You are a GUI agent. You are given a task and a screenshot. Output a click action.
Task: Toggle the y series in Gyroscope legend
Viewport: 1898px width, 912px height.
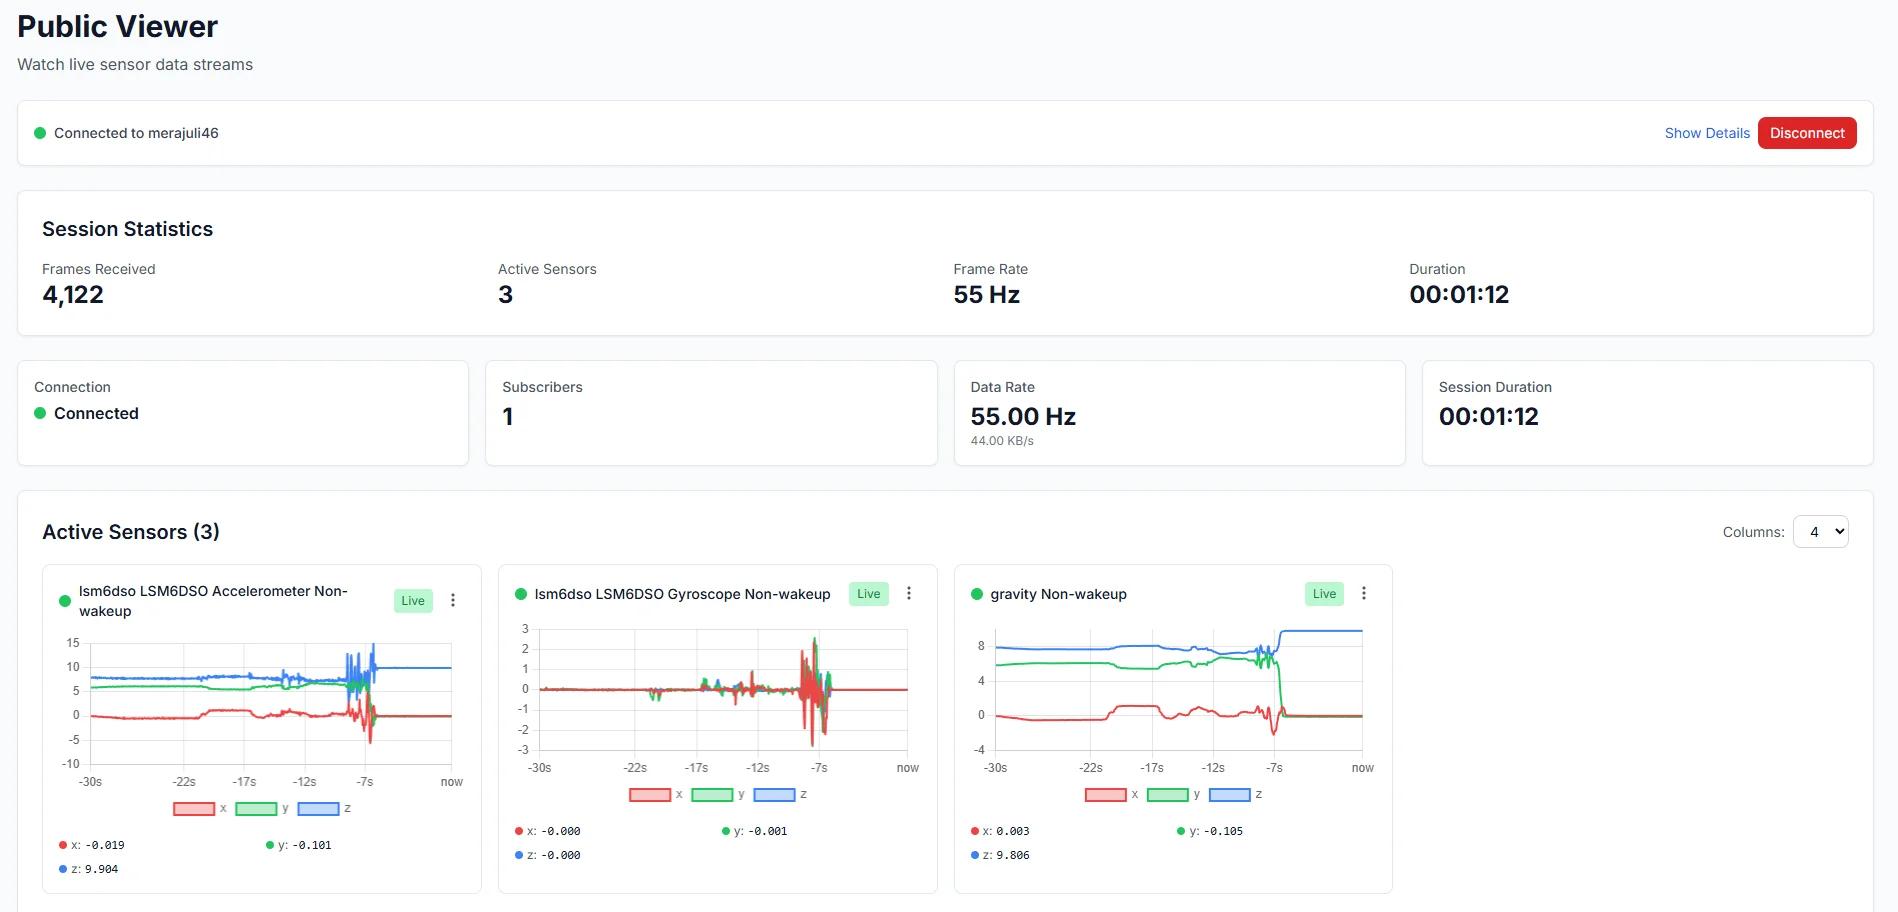pos(712,795)
